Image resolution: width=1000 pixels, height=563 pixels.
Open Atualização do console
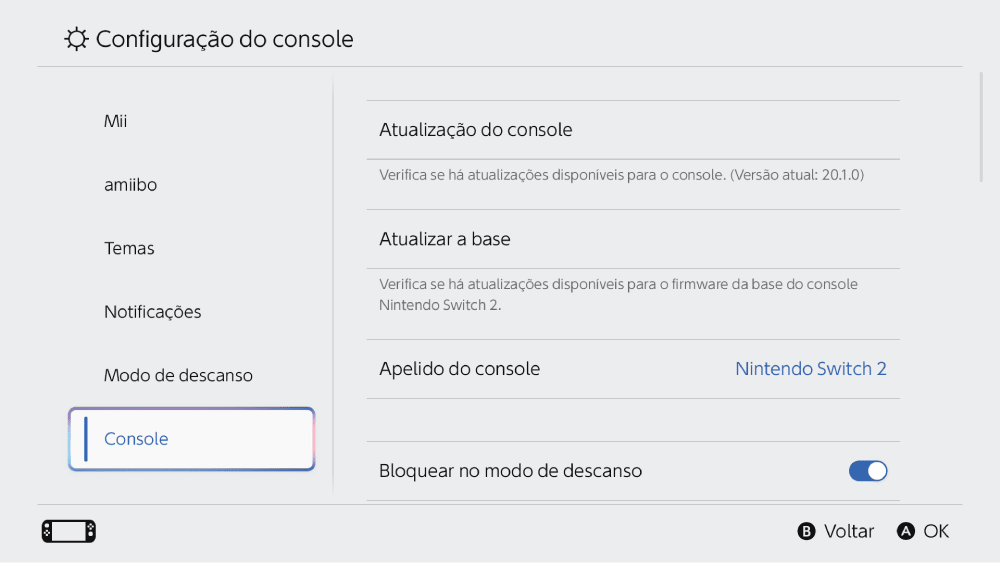click(x=633, y=130)
